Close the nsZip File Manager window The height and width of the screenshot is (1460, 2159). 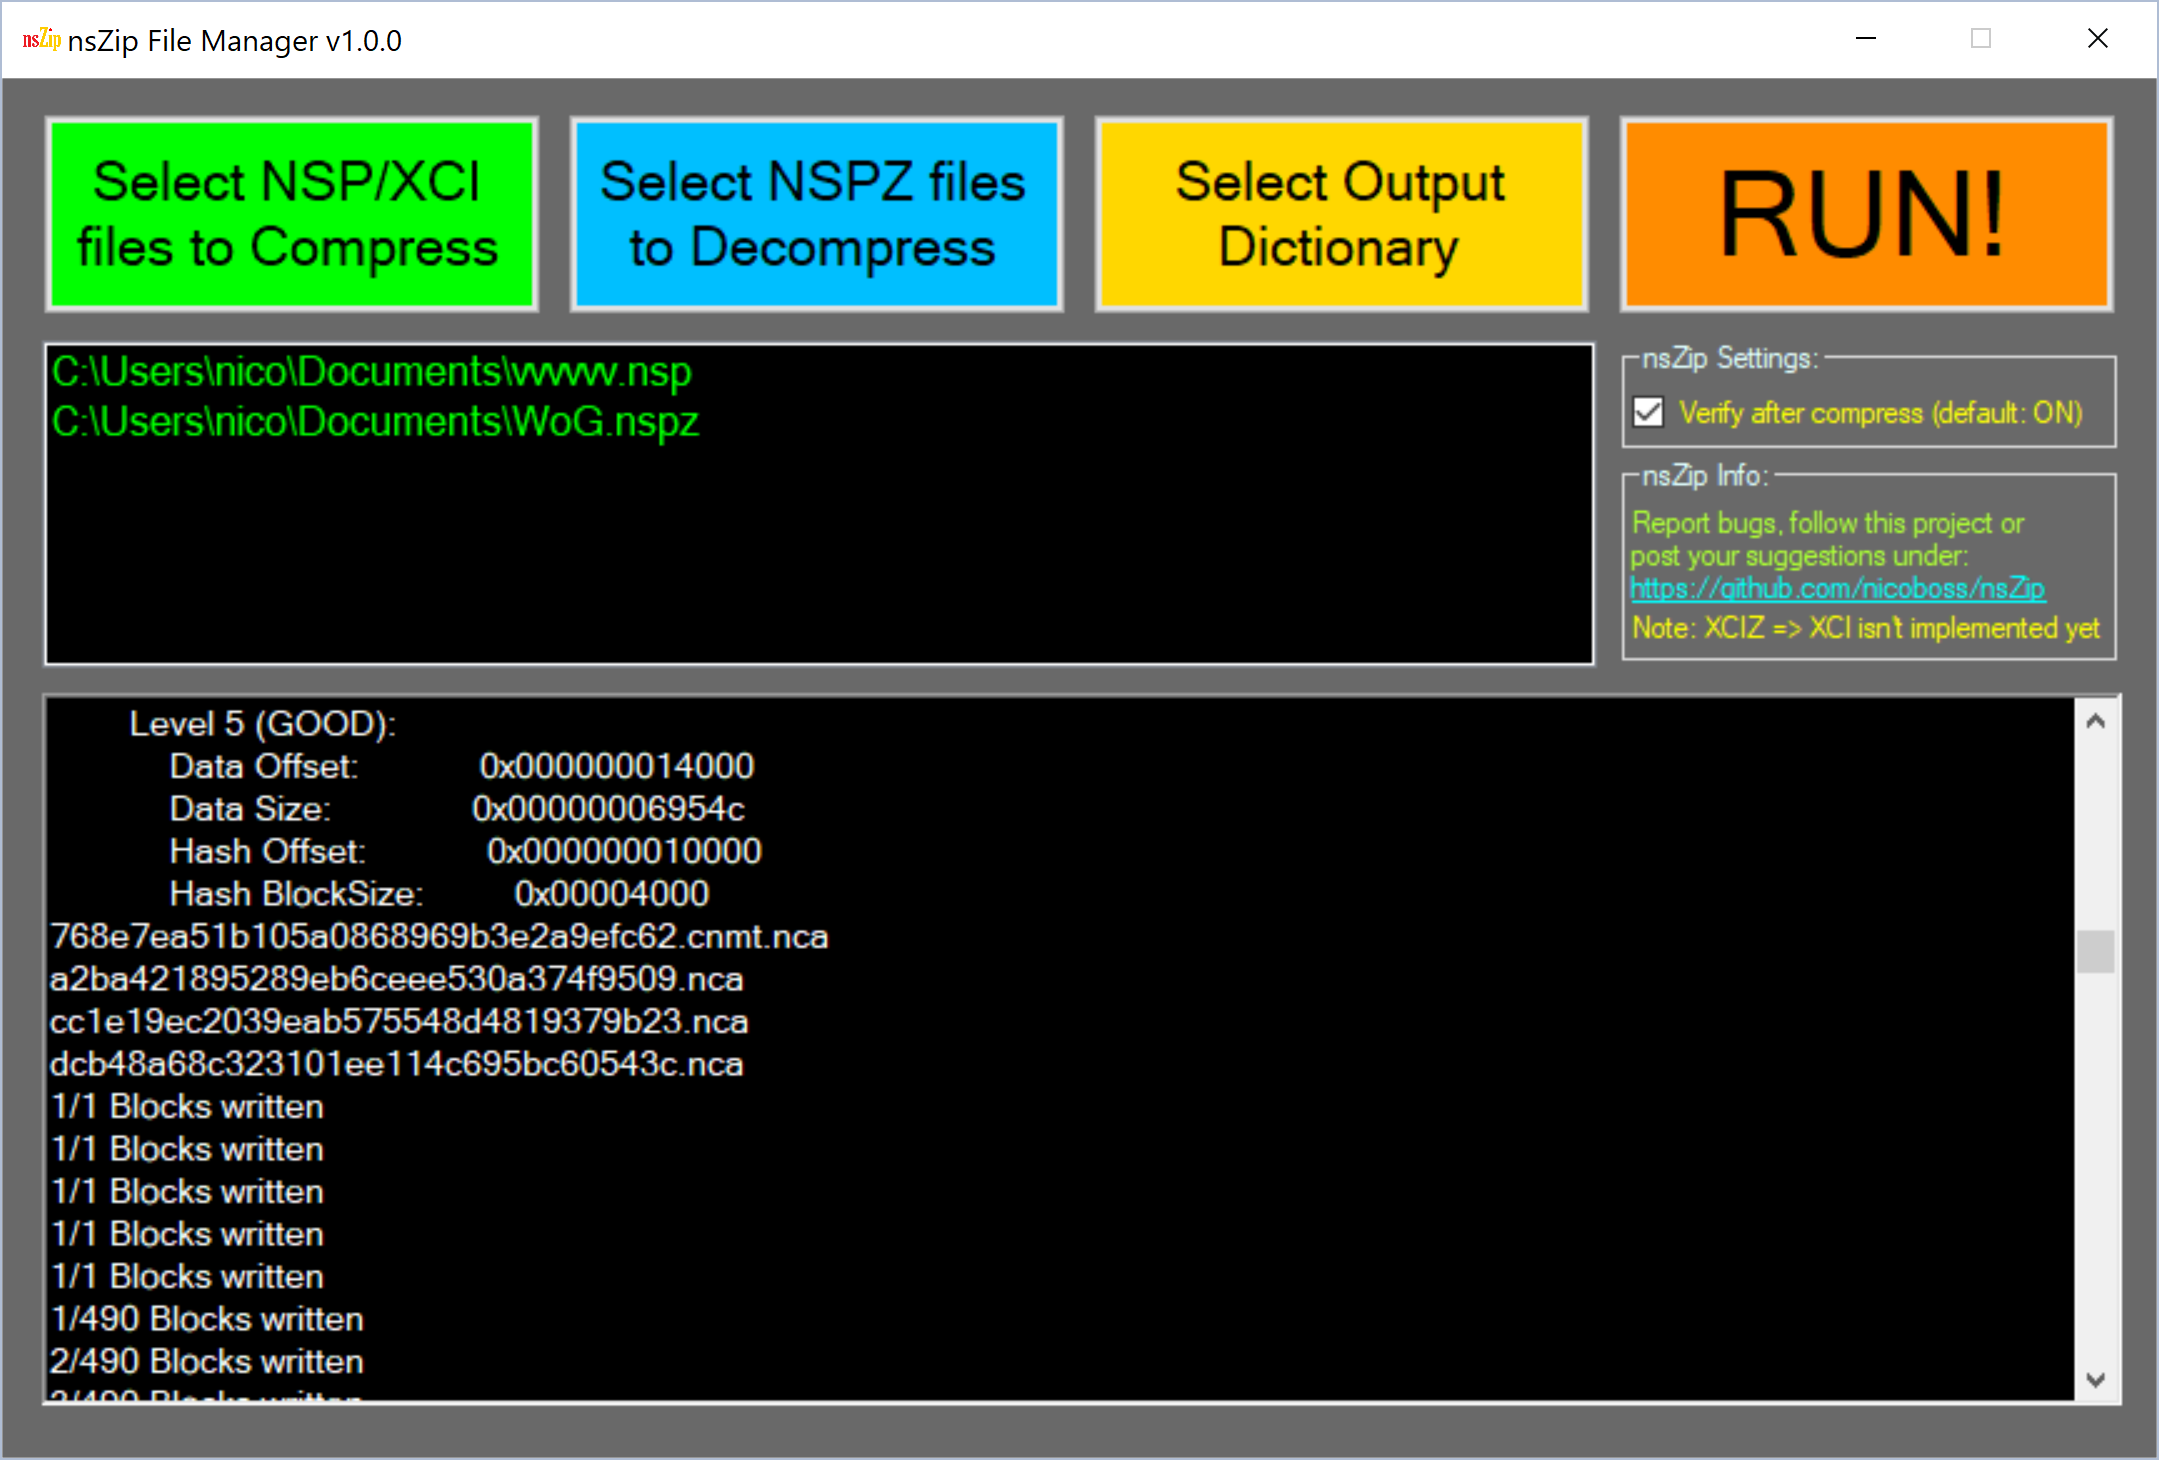2097,39
